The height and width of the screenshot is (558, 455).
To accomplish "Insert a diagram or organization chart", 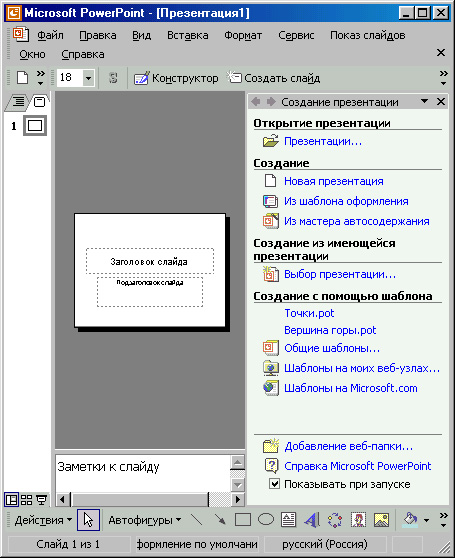I will point(335,520).
